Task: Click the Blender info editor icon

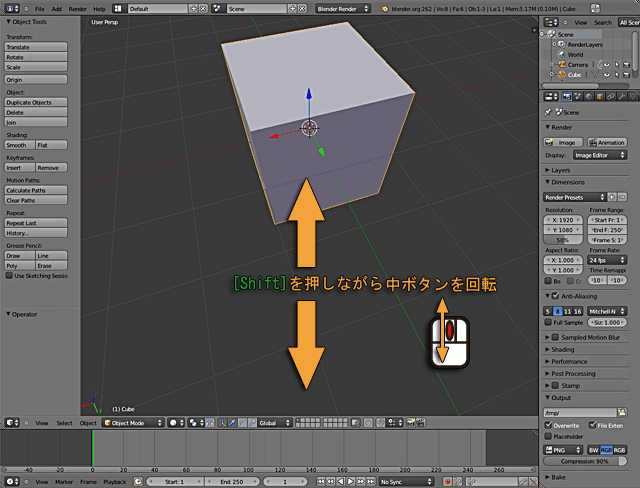Action: pyautogui.click(x=8, y=8)
